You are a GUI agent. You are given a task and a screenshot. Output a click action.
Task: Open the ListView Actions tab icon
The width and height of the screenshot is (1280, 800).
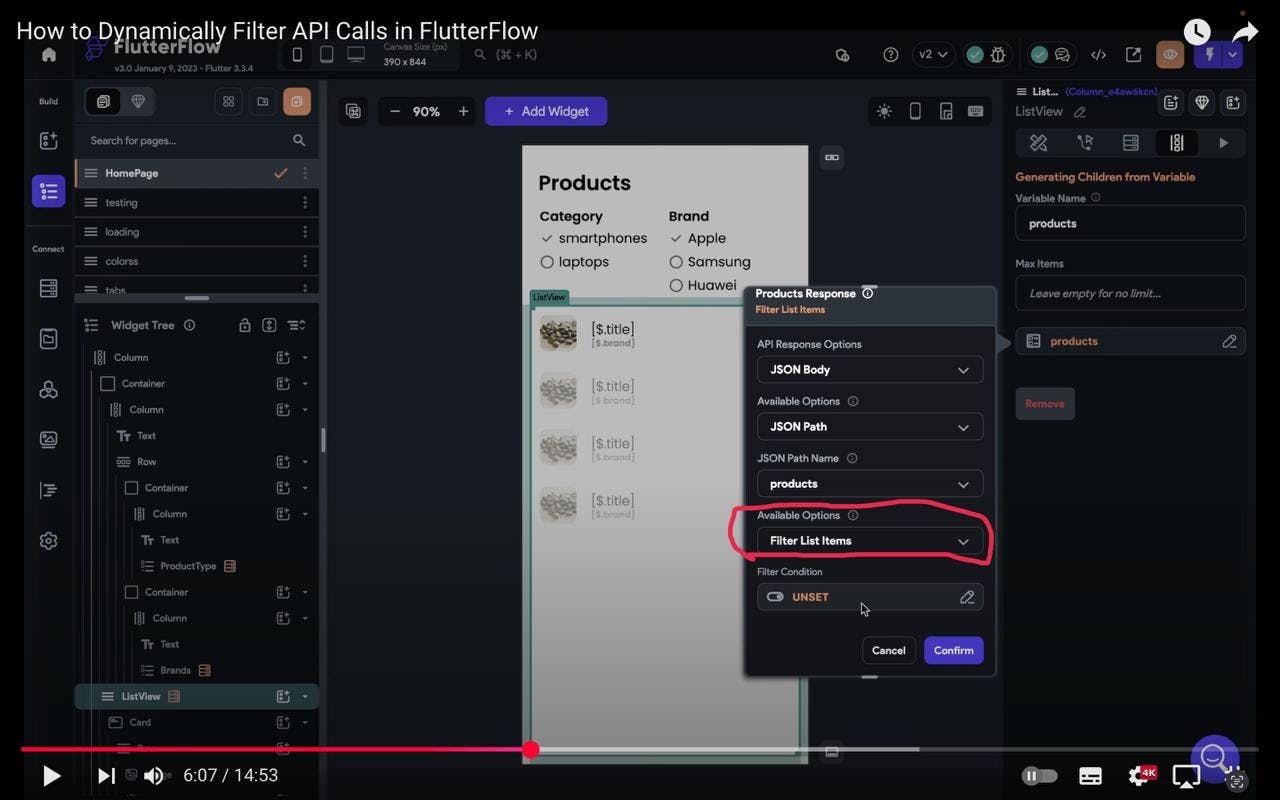pos(1085,143)
